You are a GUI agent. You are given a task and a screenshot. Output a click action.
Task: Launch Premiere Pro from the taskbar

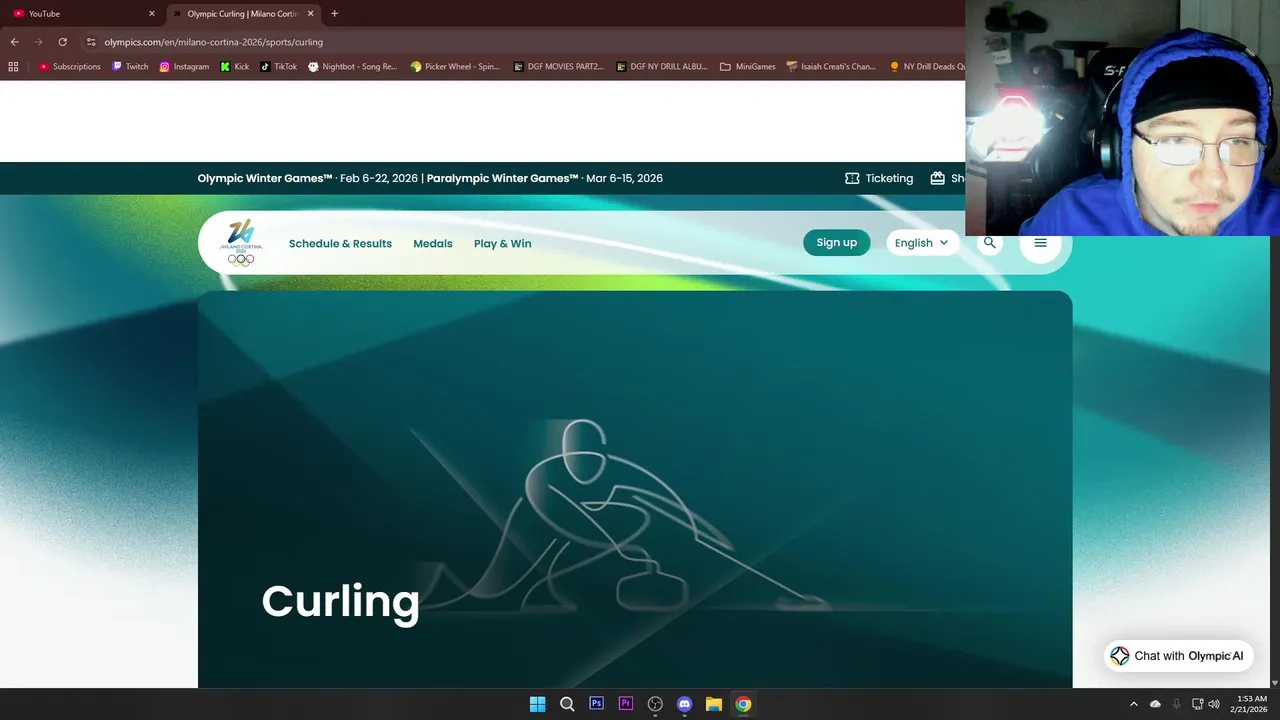(x=626, y=704)
